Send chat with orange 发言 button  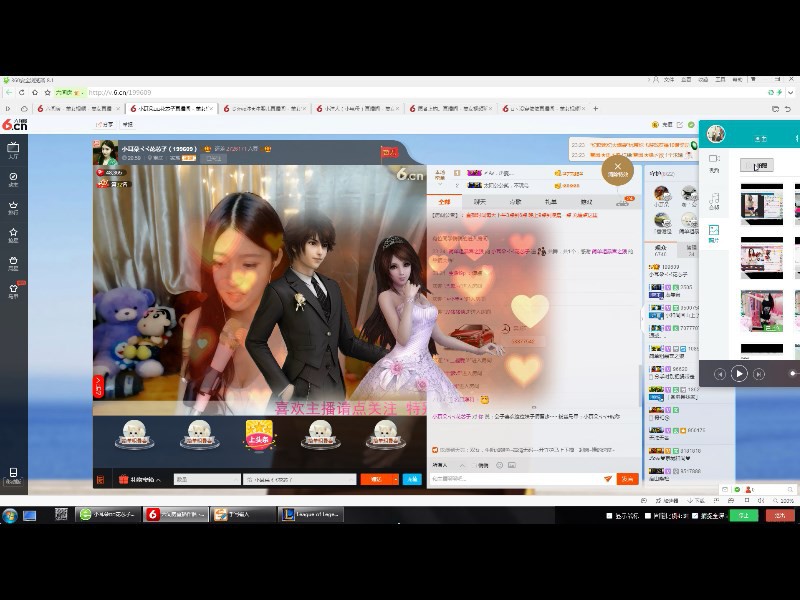[x=628, y=479]
